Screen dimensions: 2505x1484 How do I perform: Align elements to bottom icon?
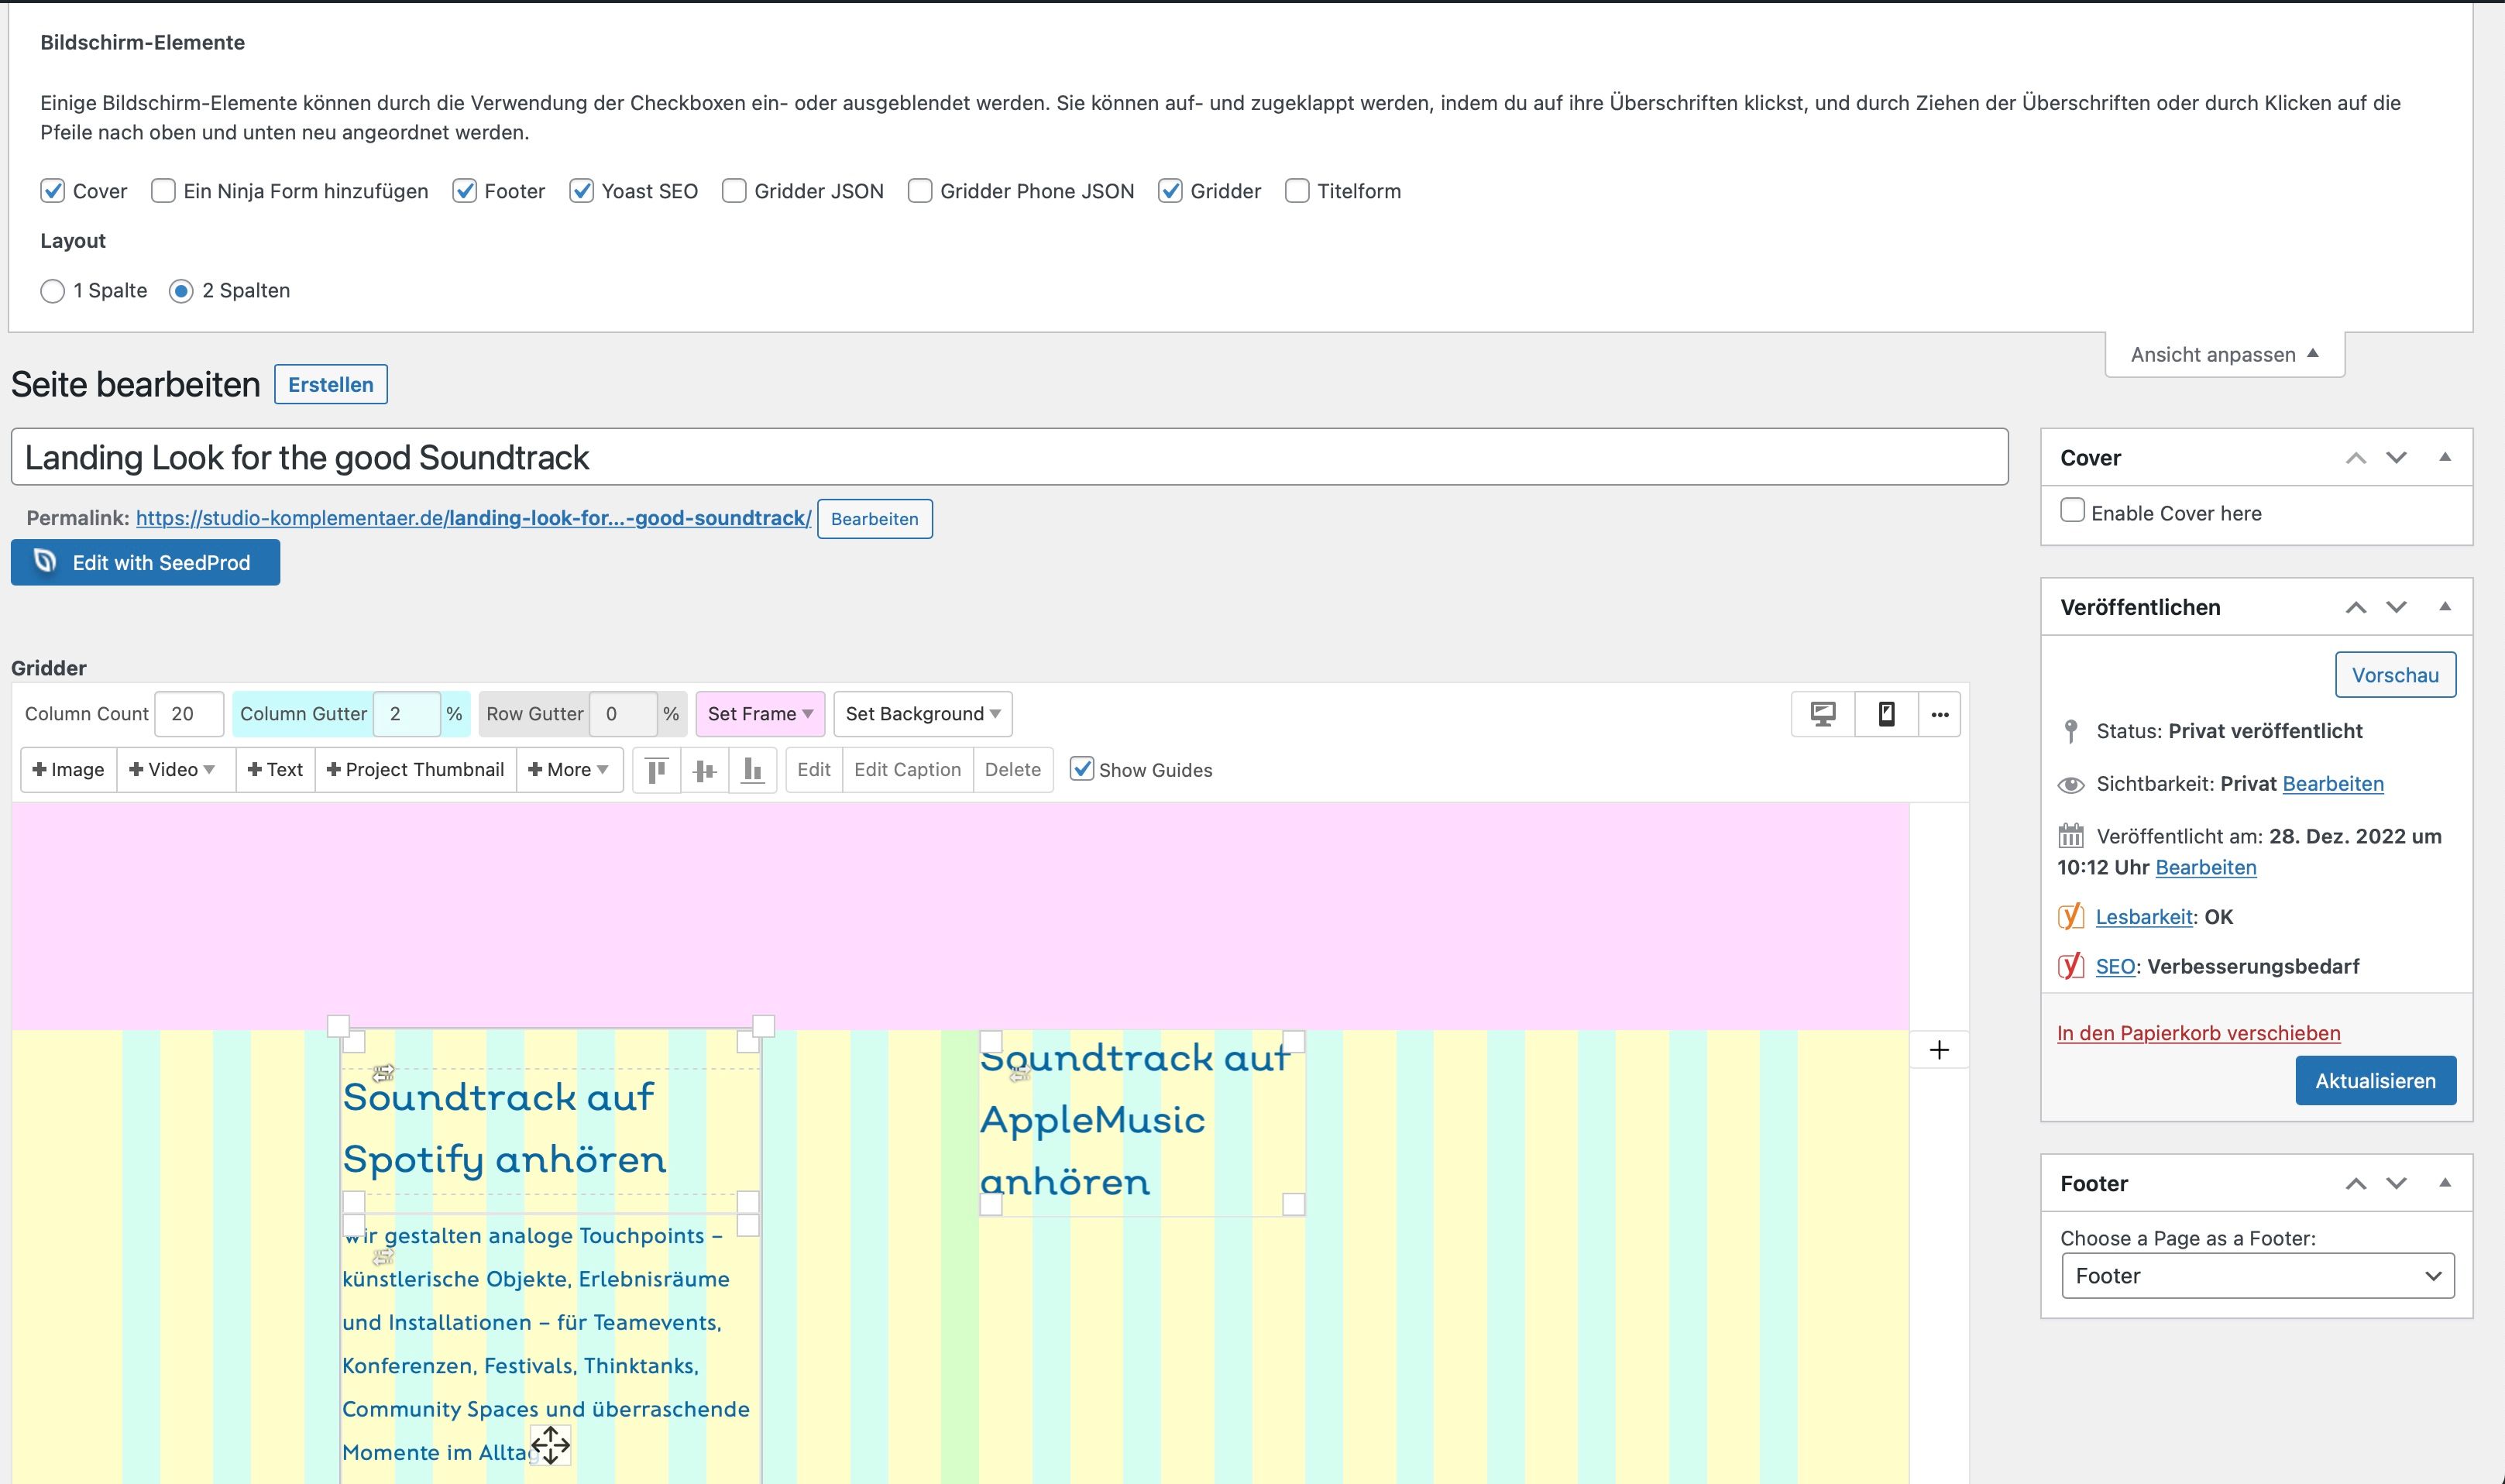tap(753, 770)
